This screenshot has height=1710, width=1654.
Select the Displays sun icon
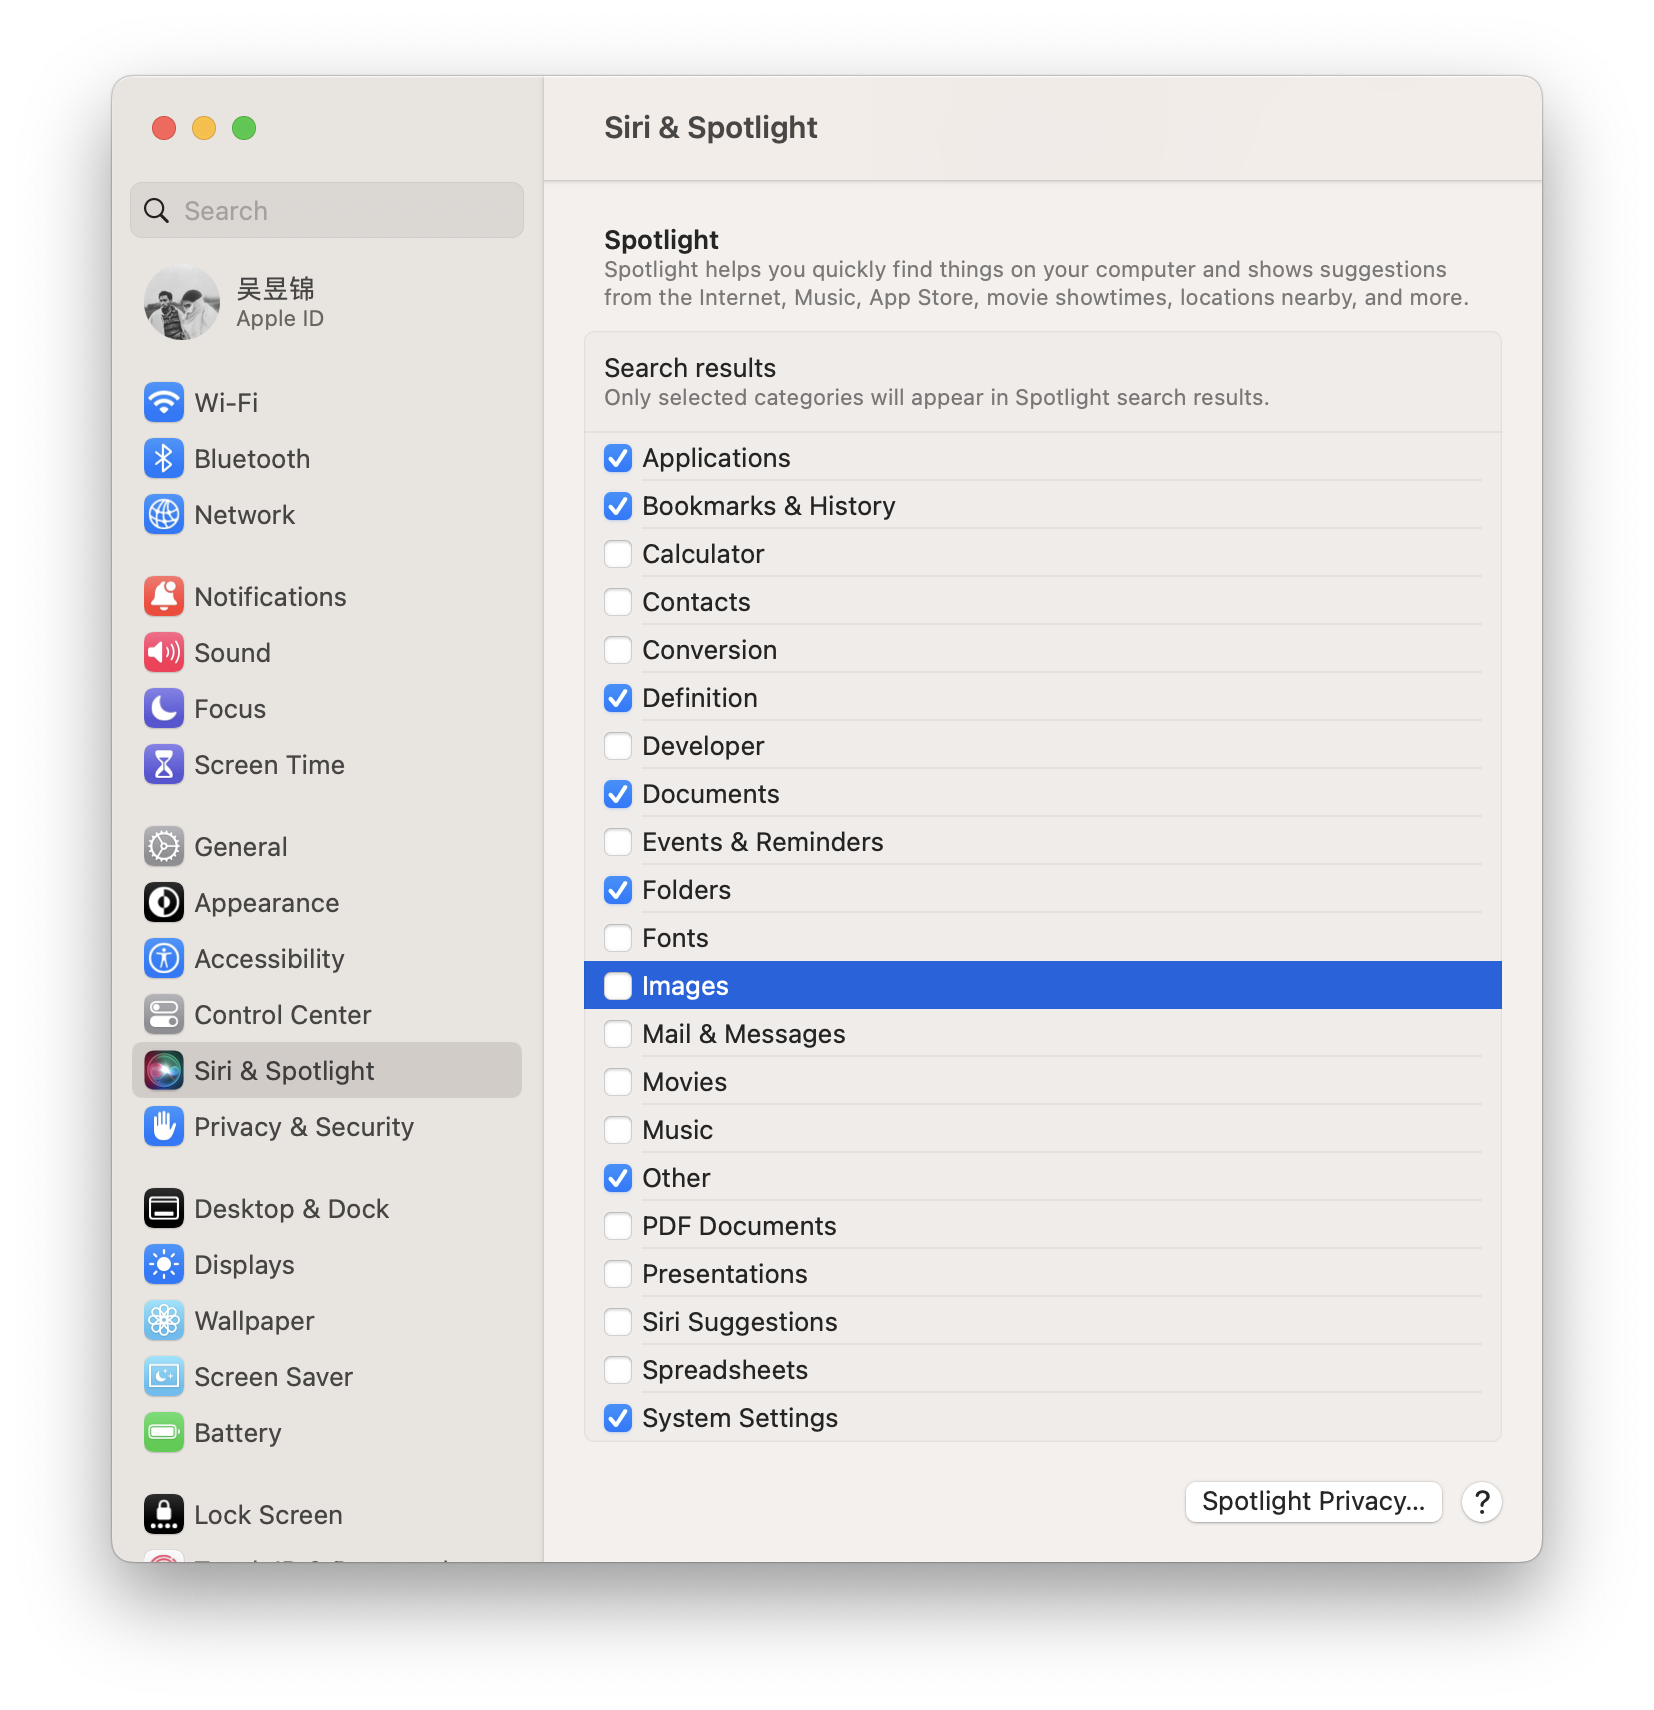(x=164, y=1264)
